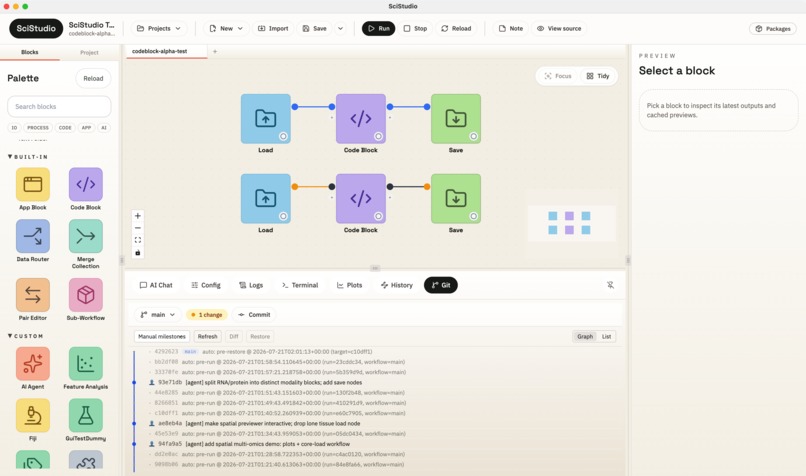The width and height of the screenshot is (806, 476).
Task: Click View source in the toolbar
Action: click(x=559, y=28)
